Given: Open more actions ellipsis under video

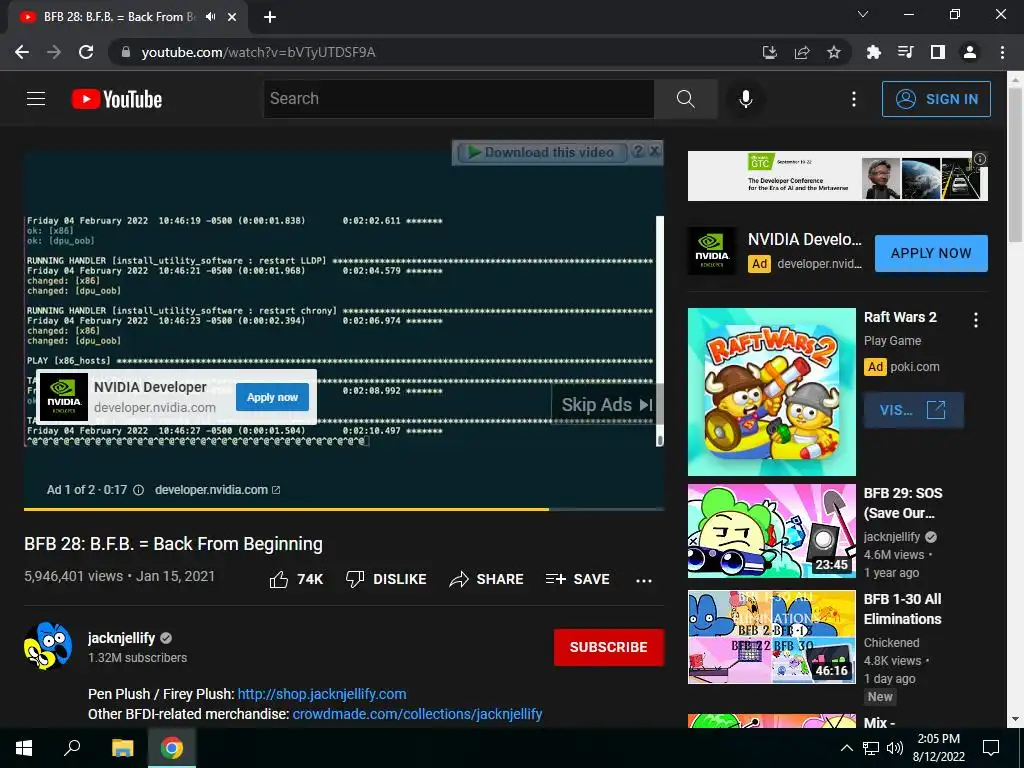Looking at the screenshot, I should [644, 580].
